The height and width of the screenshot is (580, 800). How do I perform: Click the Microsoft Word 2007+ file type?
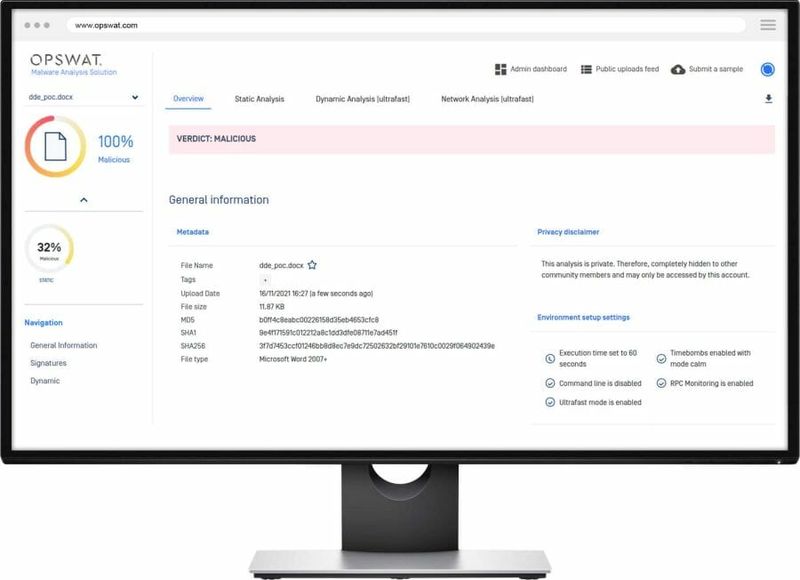(x=293, y=359)
